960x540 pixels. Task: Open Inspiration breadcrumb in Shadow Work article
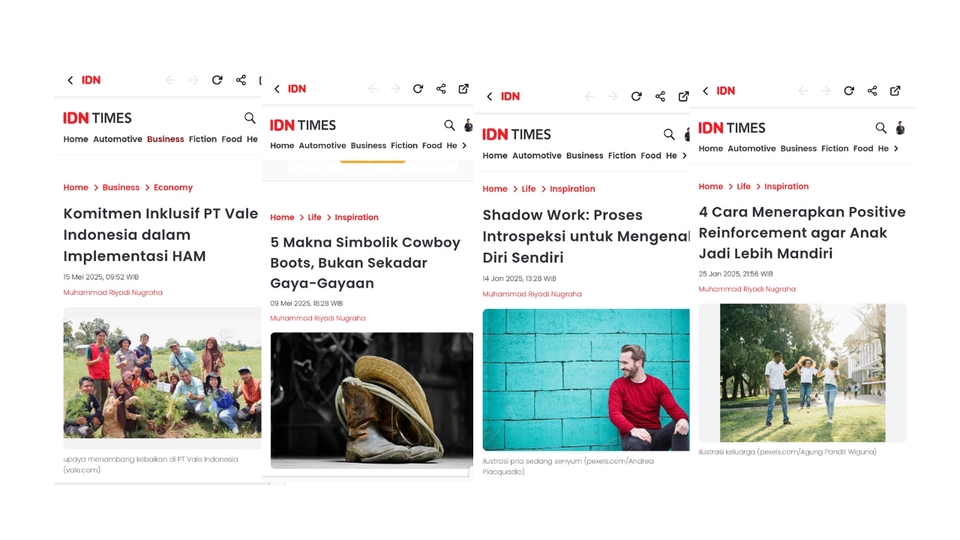[572, 189]
